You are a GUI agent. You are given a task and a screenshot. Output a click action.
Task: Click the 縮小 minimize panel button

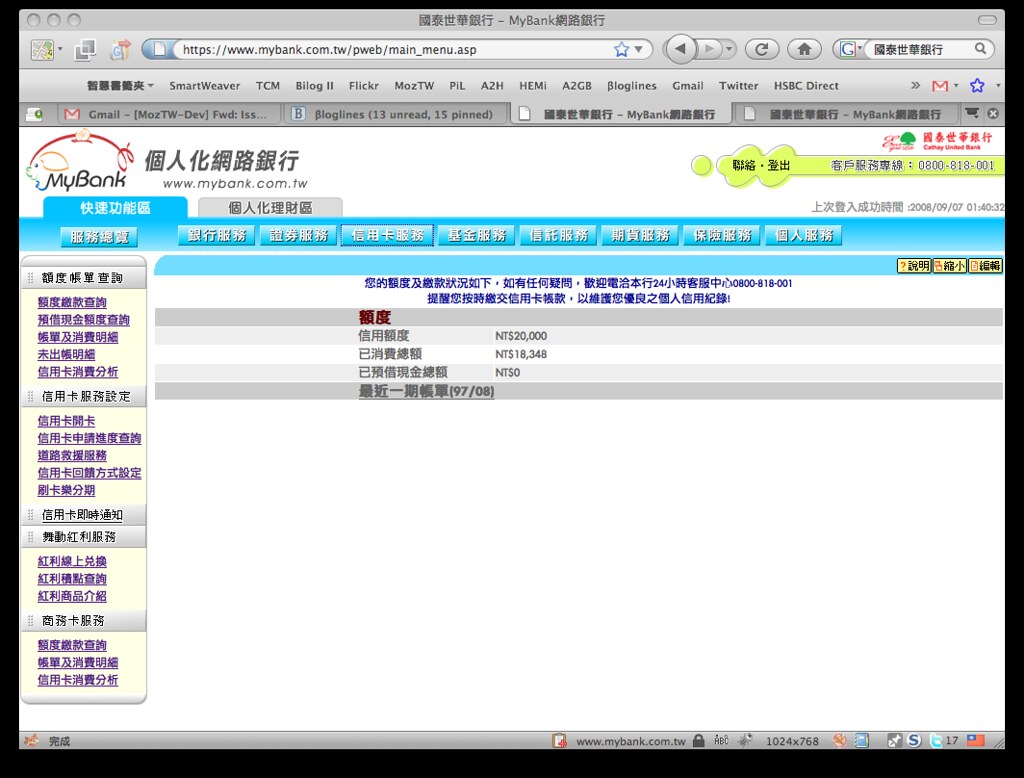[x=949, y=266]
